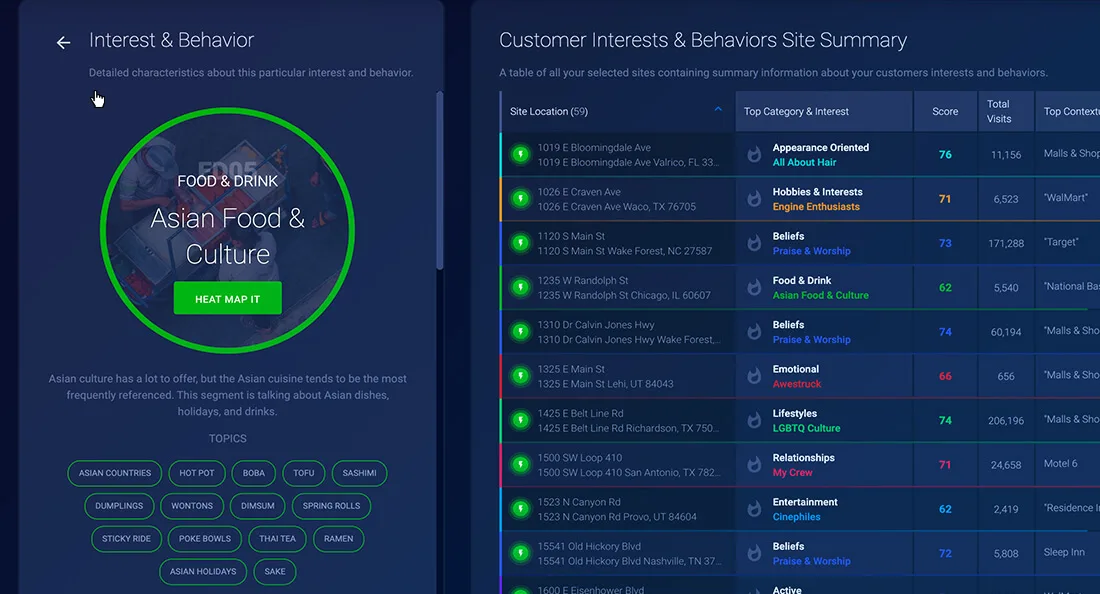Select the SASHIMI topic chip
This screenshot has width=1100, height=594.
click(x=359, y=473)
